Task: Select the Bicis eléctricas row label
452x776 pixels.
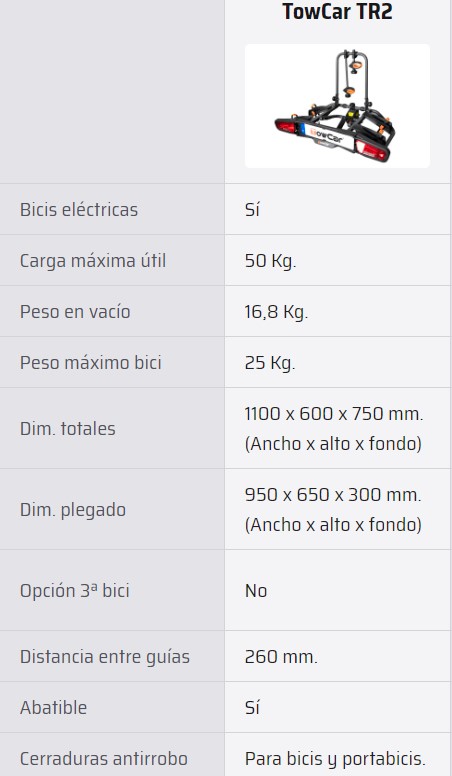Action: click(79, 209)
